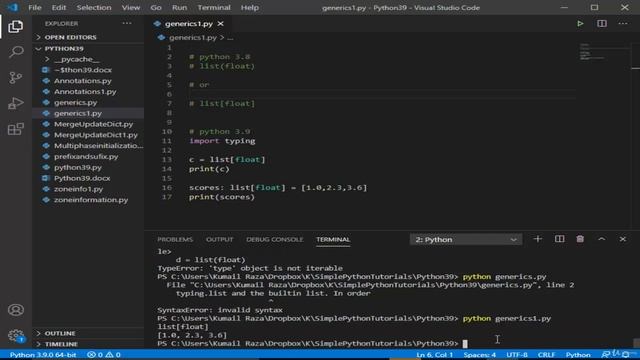Select the generics1.py editor tab
The height and width of the screenshot is (360, 640).
189,24
